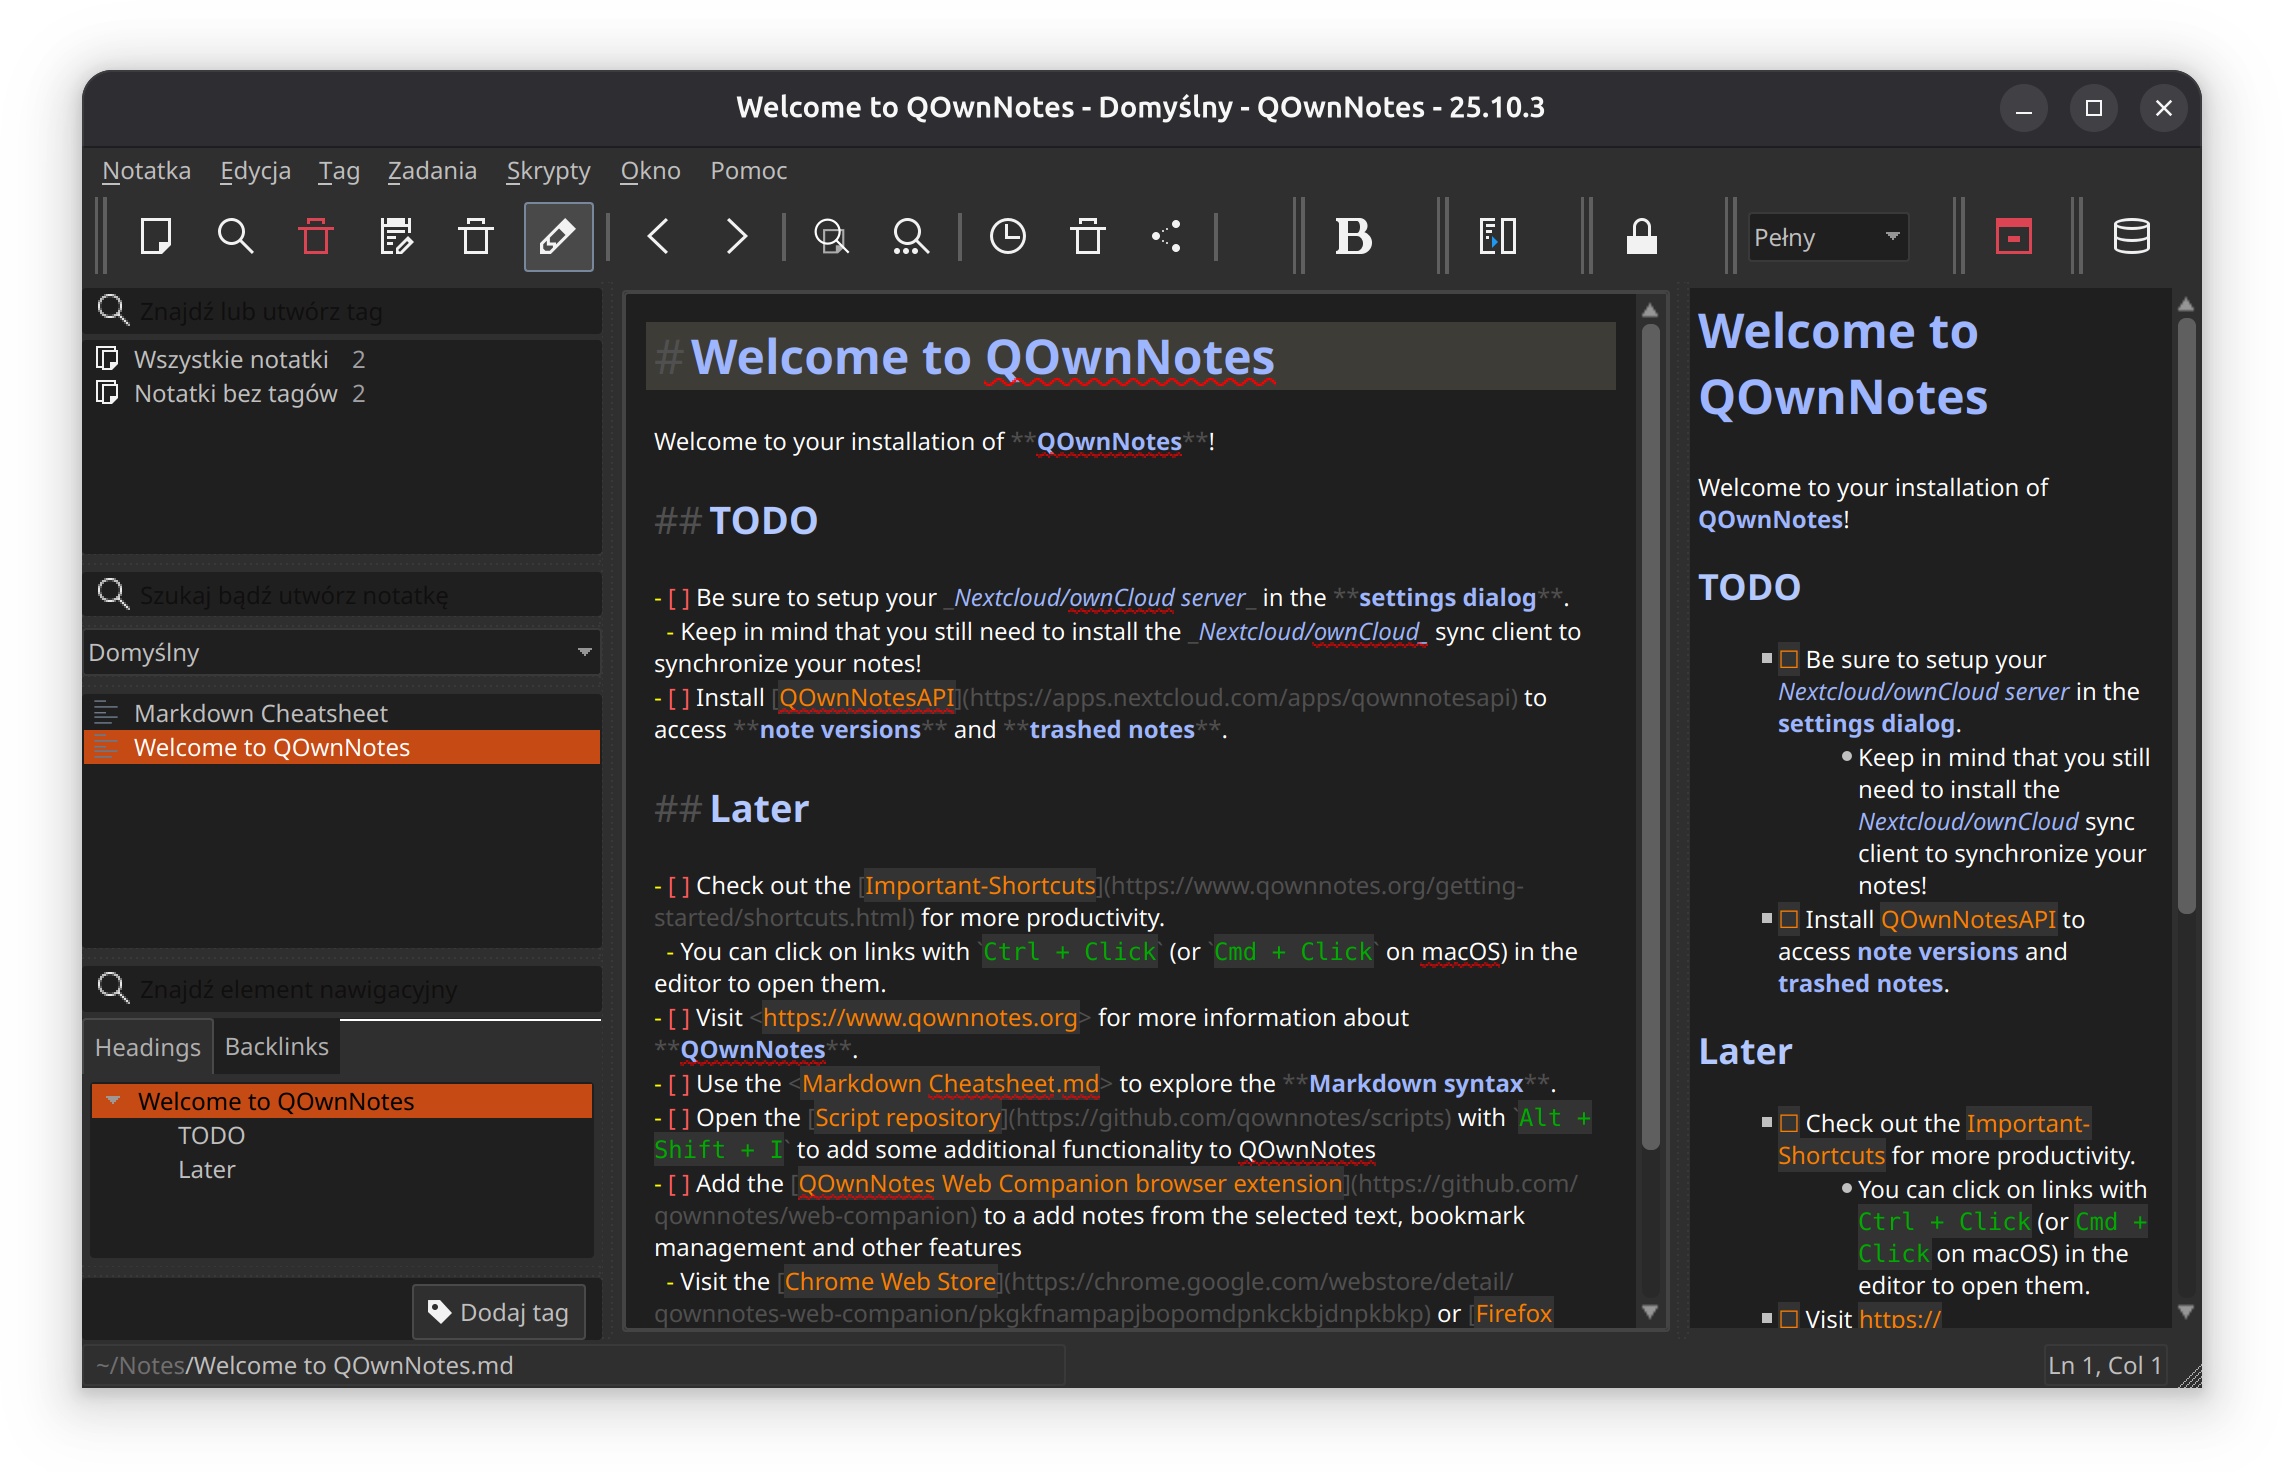The image size is (2284, 1472).
Task: Open the Edycja menu
Action: 255,171
